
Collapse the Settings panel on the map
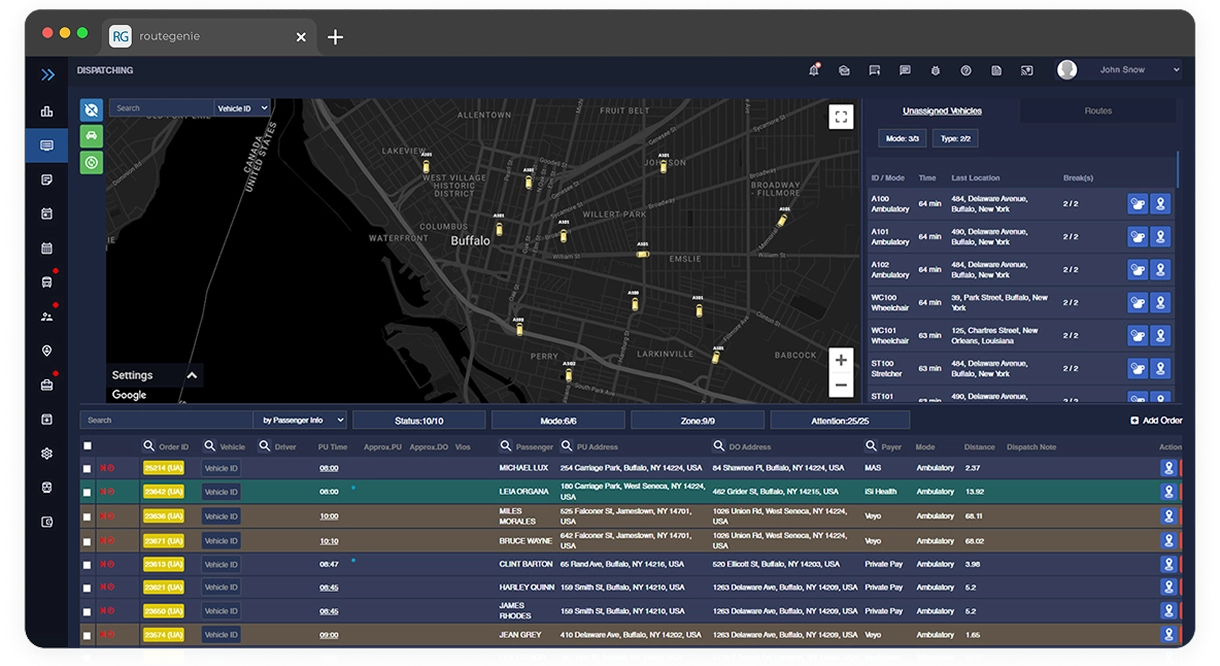coord(190,375)
